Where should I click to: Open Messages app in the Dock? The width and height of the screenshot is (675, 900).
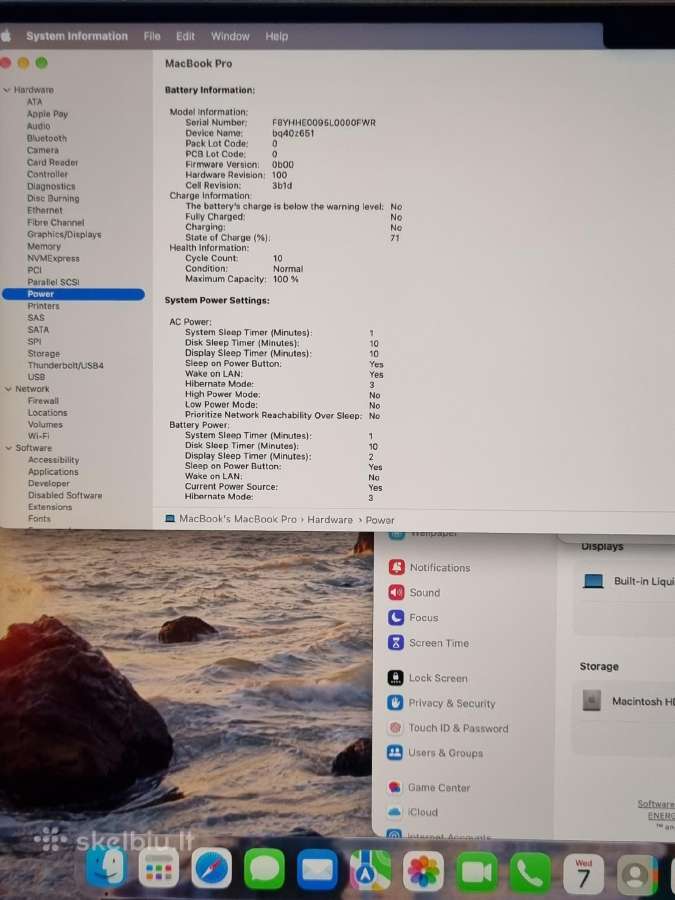coord(264,869)
